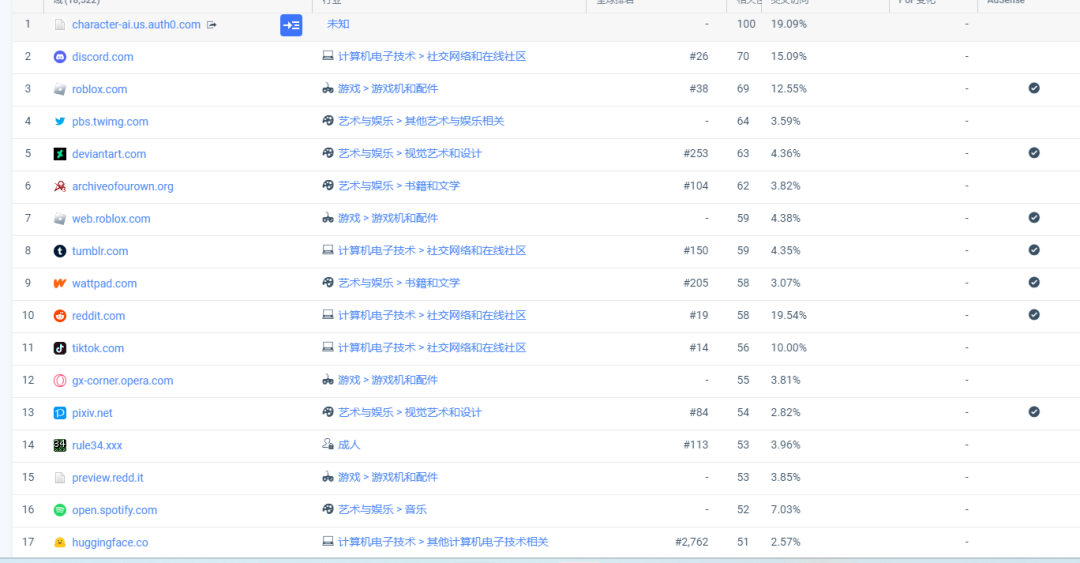The image size is (1080, 563).
Task: Click the web.roblox.com row favicon
Action: (x=60, y=218)
